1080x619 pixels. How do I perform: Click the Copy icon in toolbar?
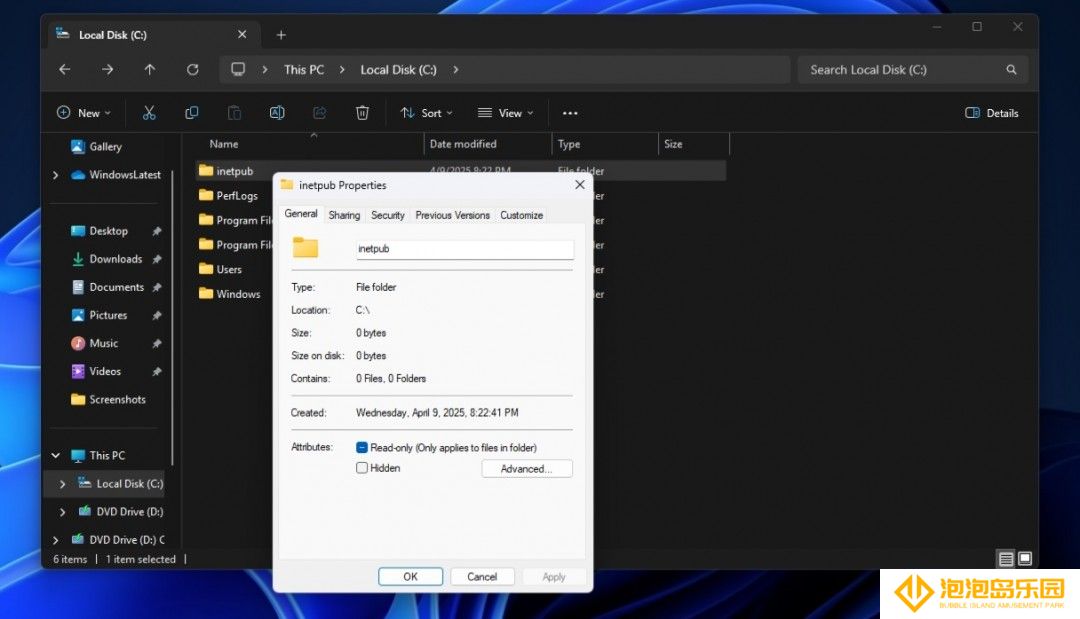tap(191, 113)
